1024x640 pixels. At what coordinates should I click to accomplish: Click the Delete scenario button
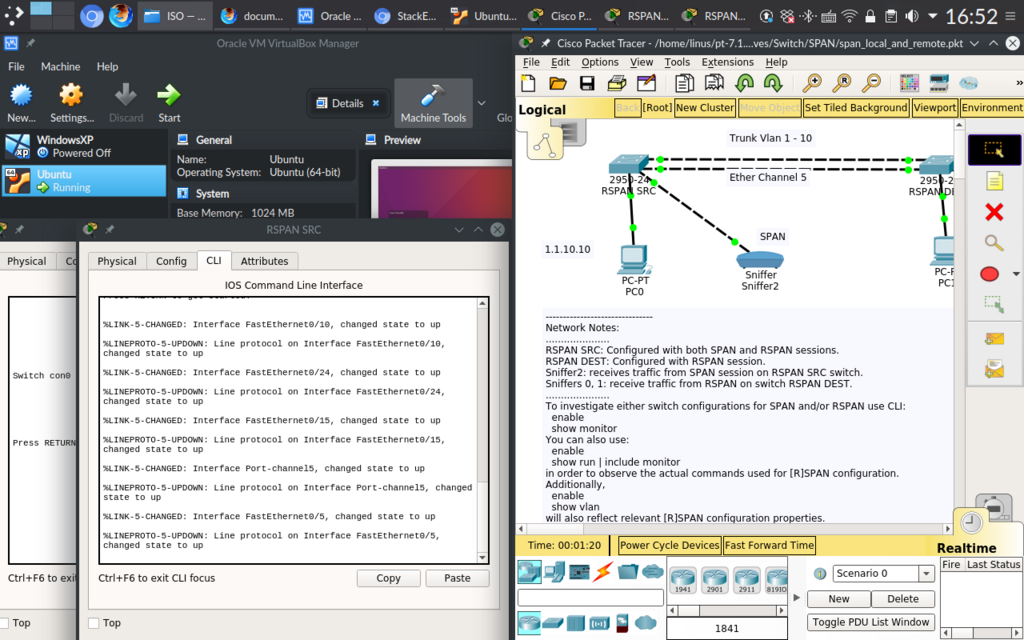point(903,599)
